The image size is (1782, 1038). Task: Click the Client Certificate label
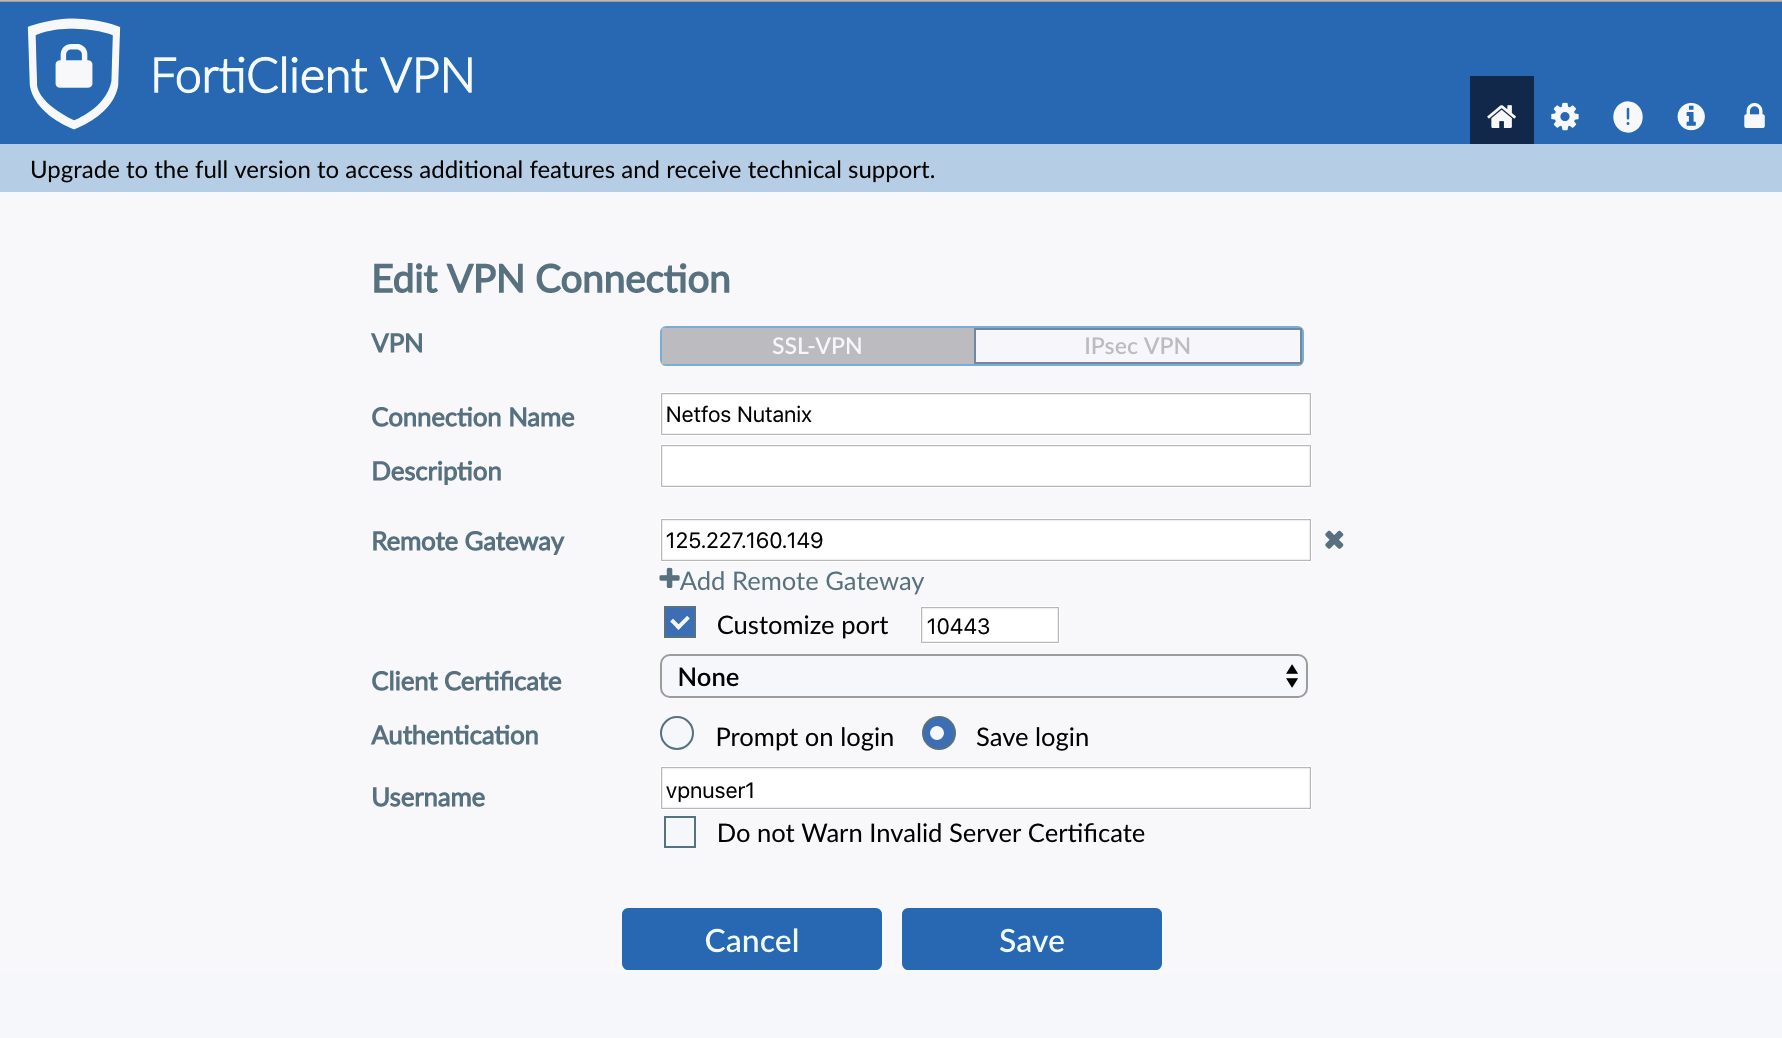[x=466, y=681]
